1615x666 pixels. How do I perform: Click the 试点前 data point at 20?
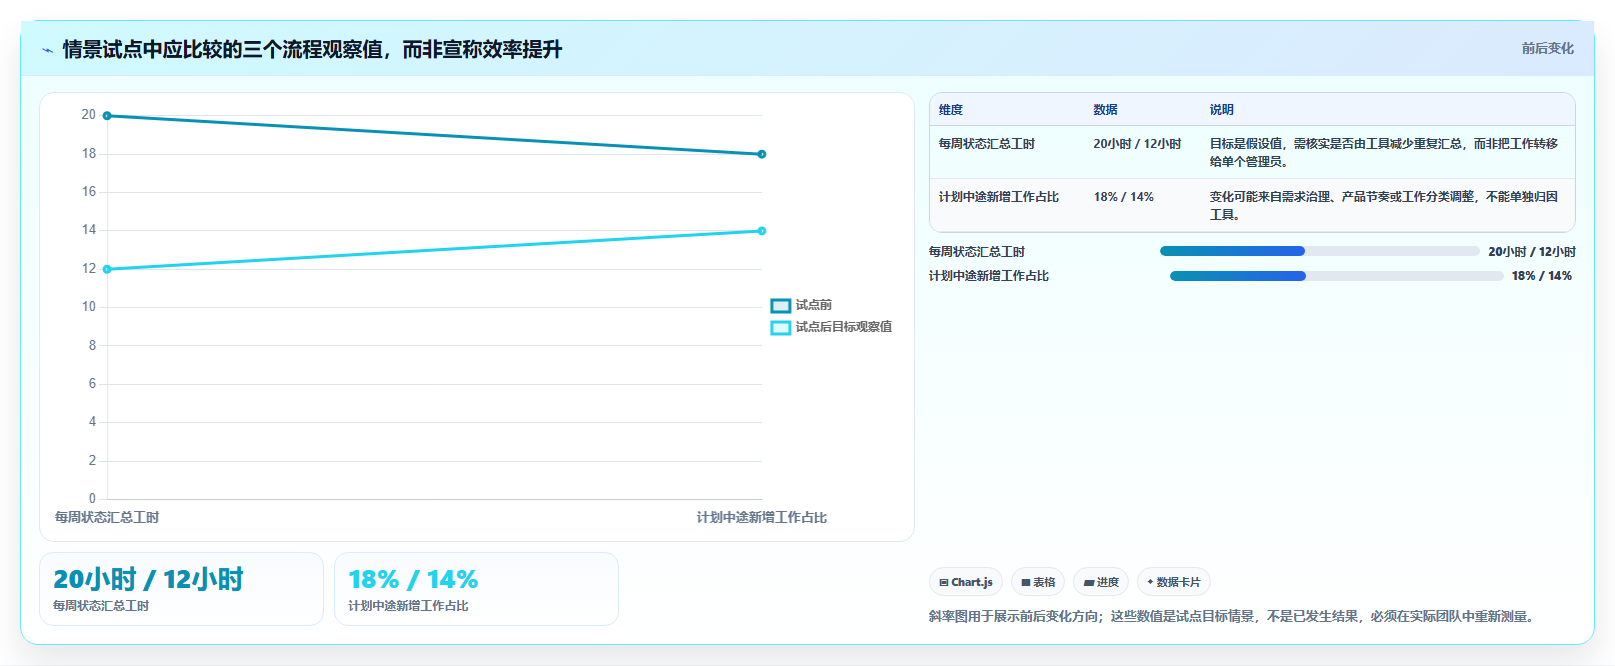[107, 116]
